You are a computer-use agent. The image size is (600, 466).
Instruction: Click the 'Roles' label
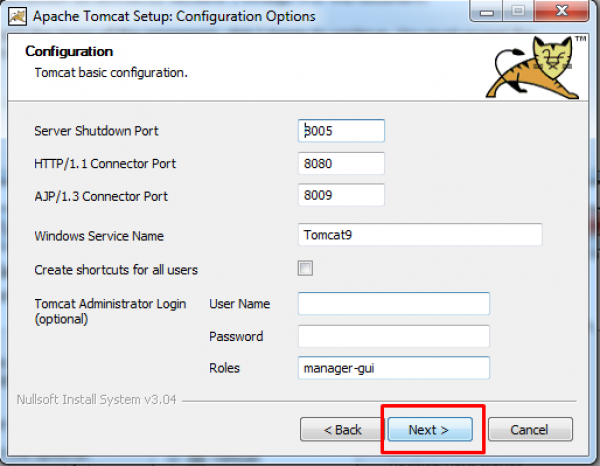224,368
